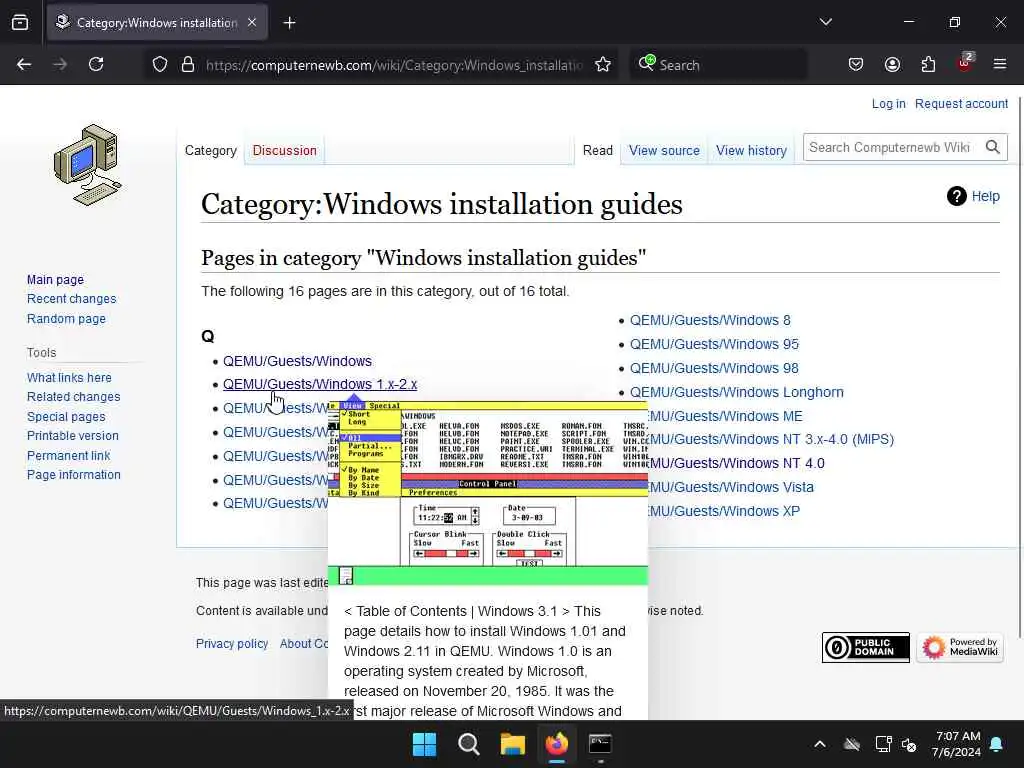Click the address bar URL
The width and height of the screenshot is (1024, 768).
[x=394, y=65]
